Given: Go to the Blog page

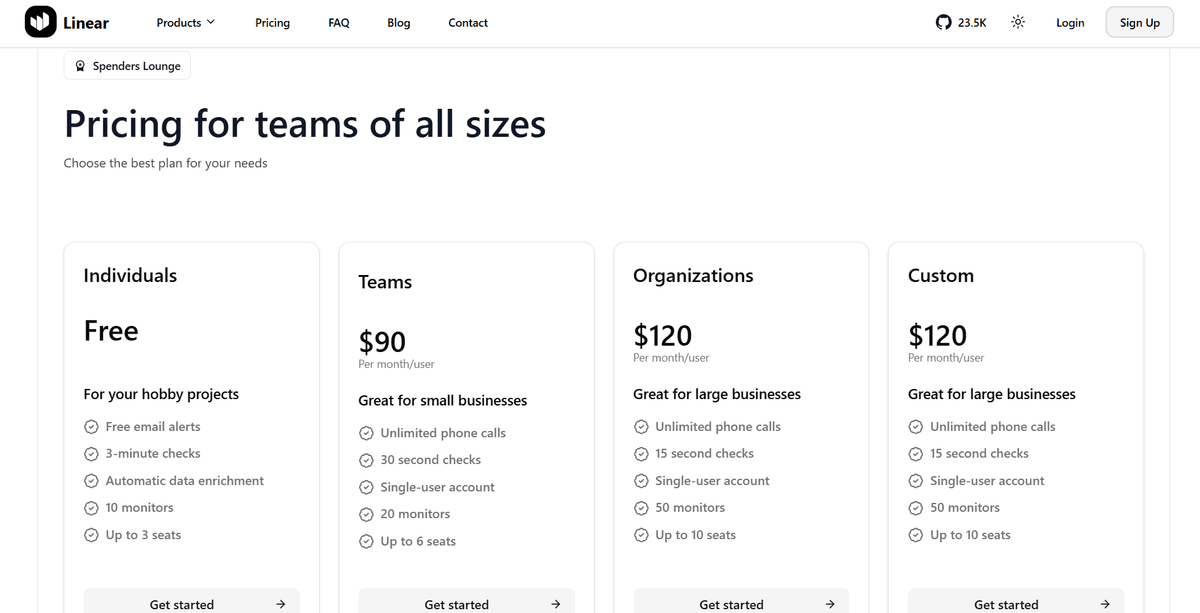Looking at the screenshot, I should tap(398, 21).
